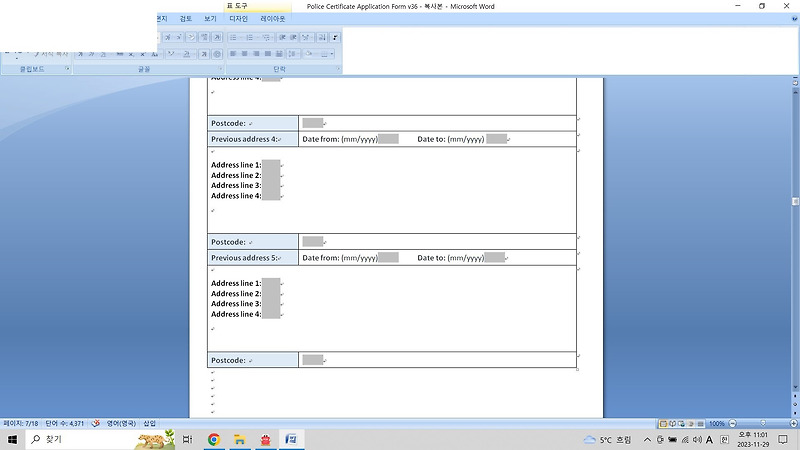Screen dimensions: 800x450
Task: Click the multilevel list icon
Action: click(x=266, y=37)
